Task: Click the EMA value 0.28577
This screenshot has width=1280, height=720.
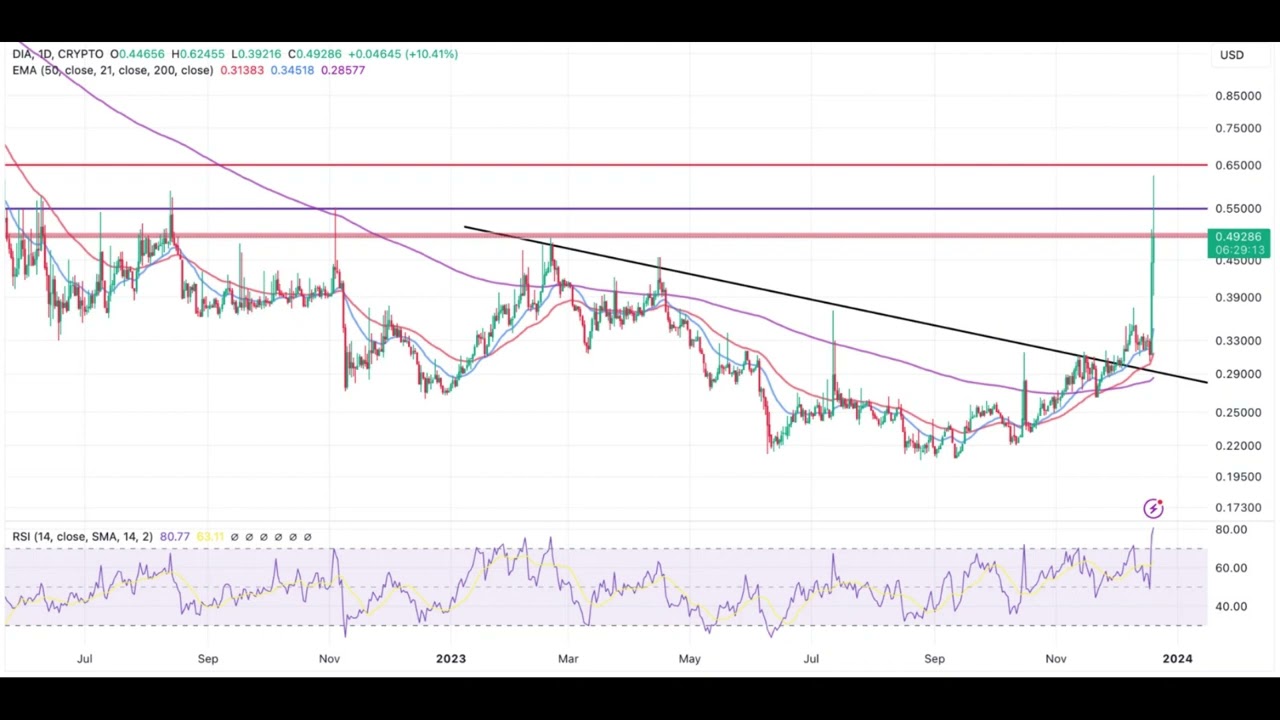Action: tap(343, 70)
